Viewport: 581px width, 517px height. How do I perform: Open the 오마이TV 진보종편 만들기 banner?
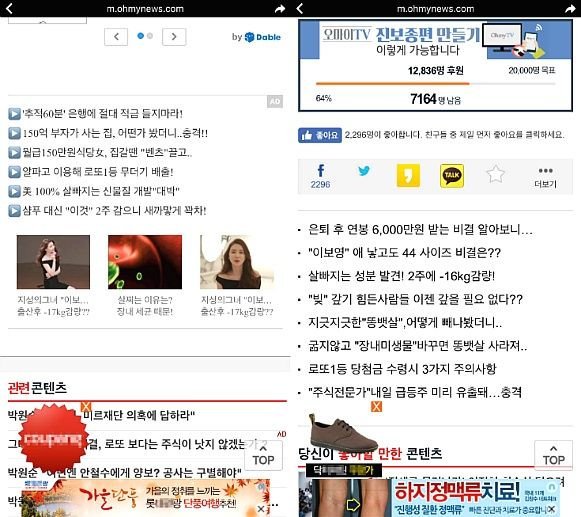tap(435, 39)
